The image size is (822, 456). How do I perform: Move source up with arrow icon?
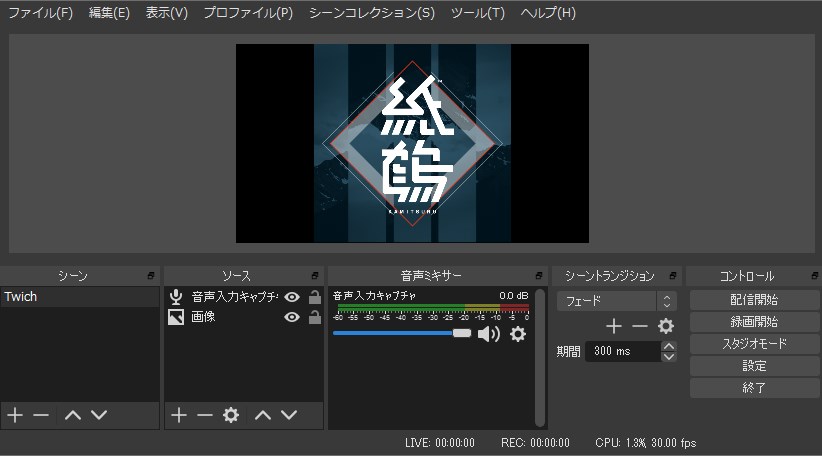263,415
